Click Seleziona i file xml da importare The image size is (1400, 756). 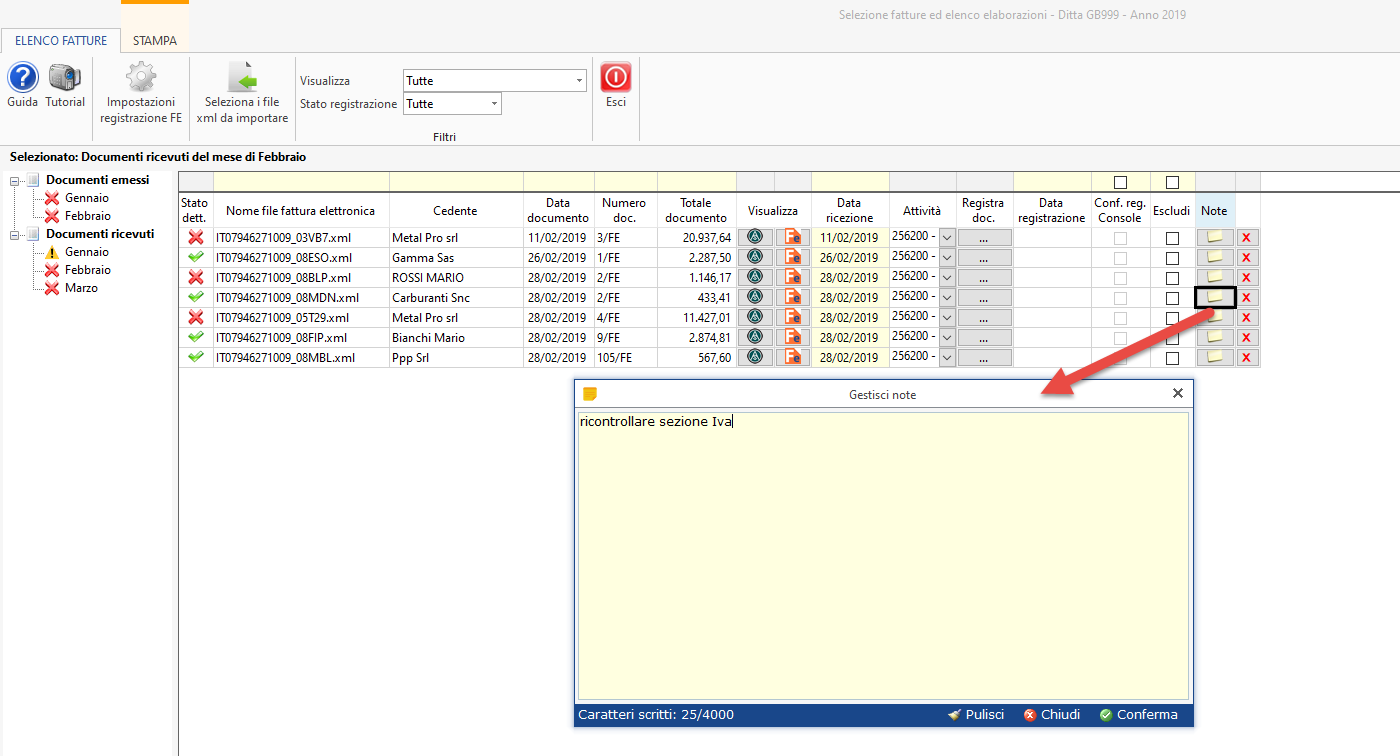coord(242,79)
